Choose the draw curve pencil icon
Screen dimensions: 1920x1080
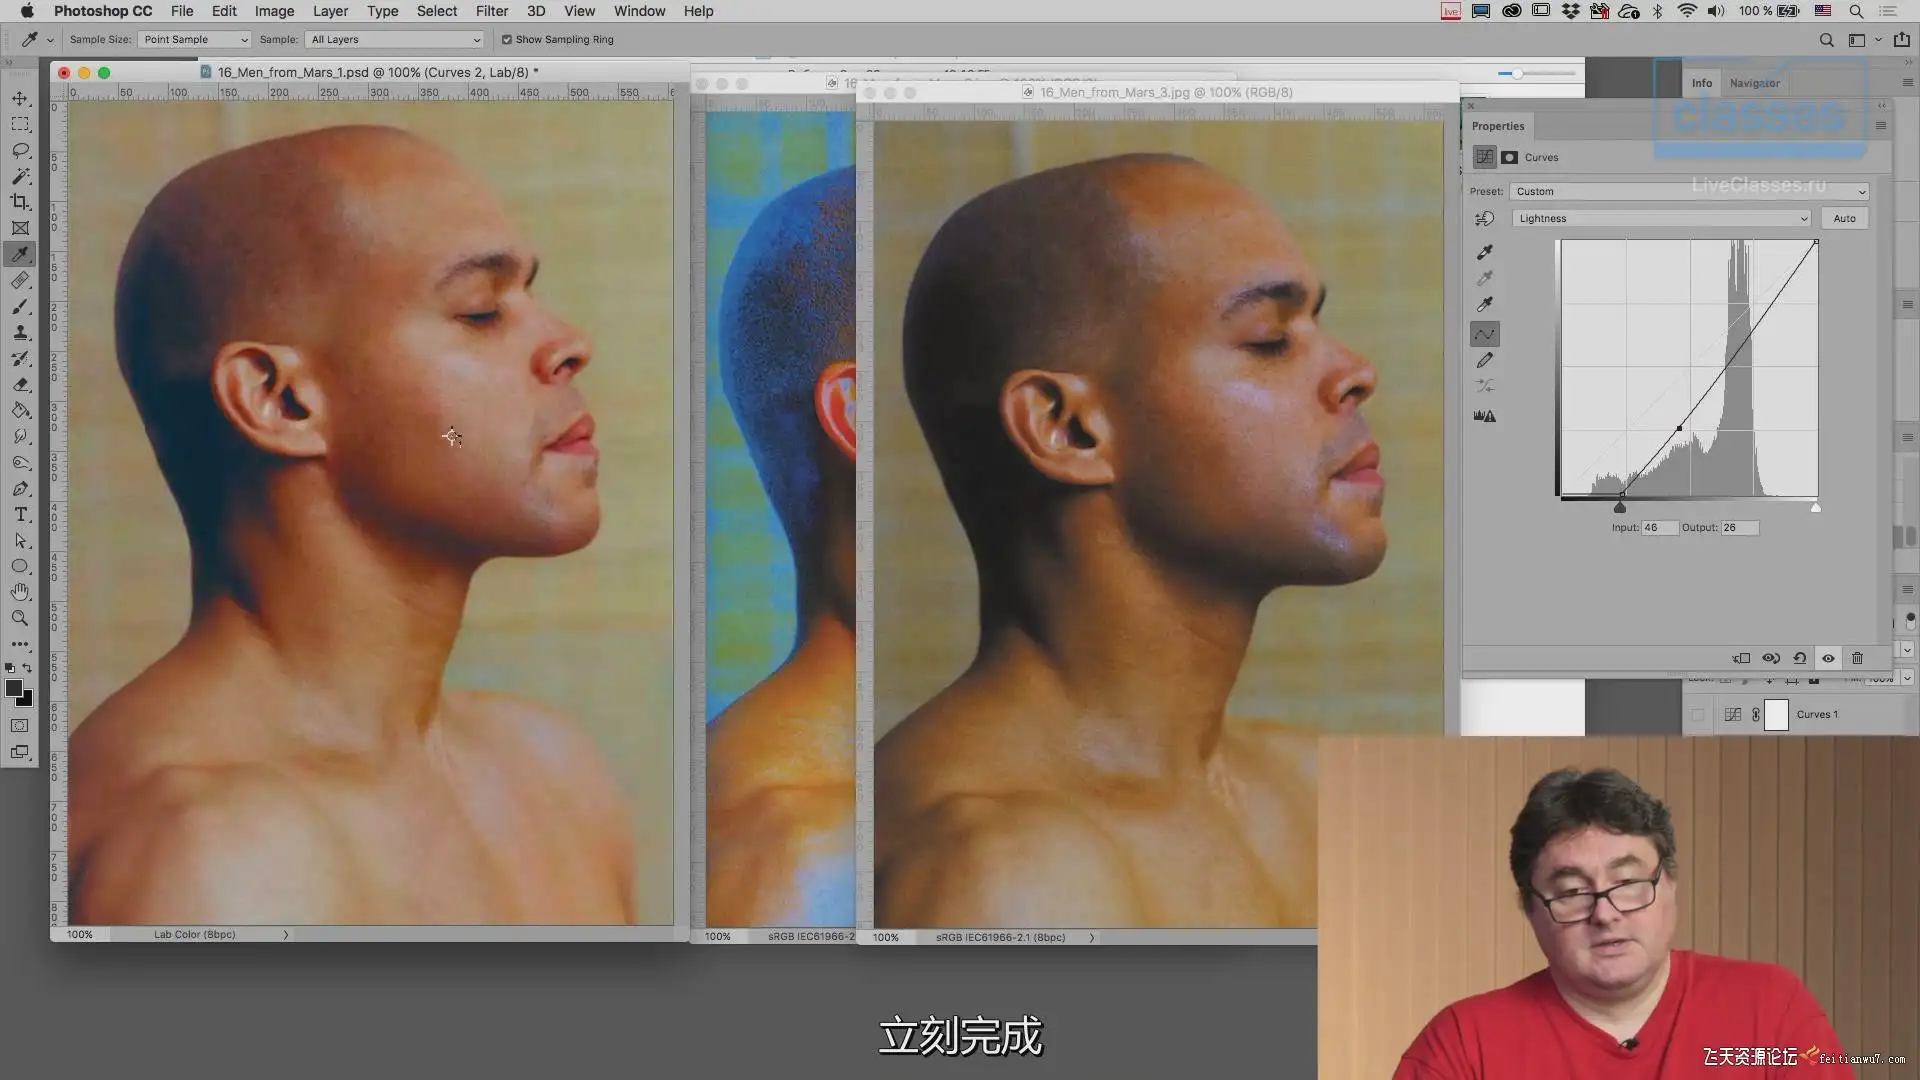point(1485,360)
